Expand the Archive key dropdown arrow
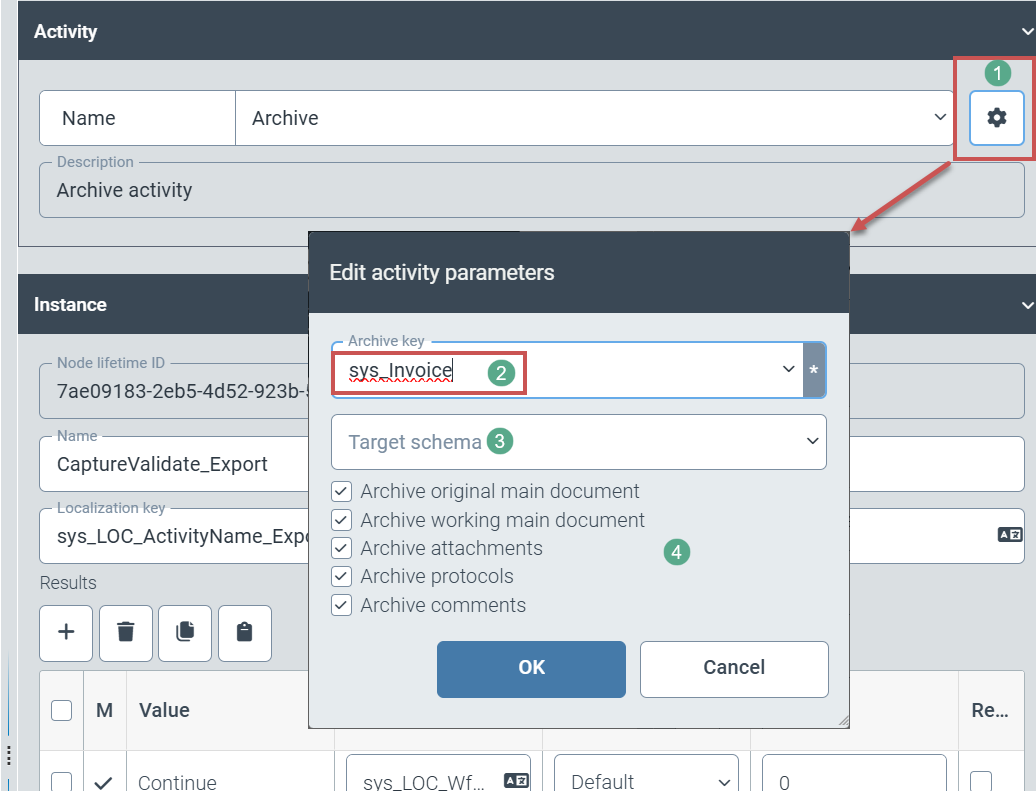The height and width of the screenshot is (791, 1036). pos(788,371)
